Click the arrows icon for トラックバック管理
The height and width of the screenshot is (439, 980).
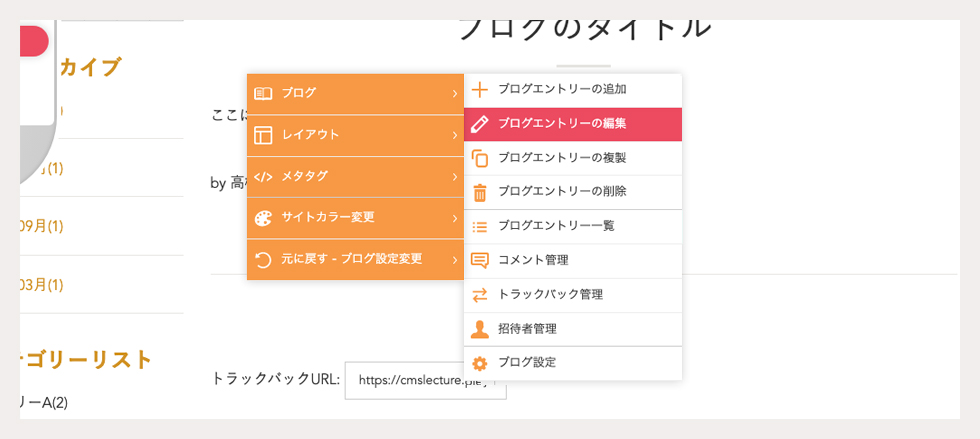click(479, 295)
